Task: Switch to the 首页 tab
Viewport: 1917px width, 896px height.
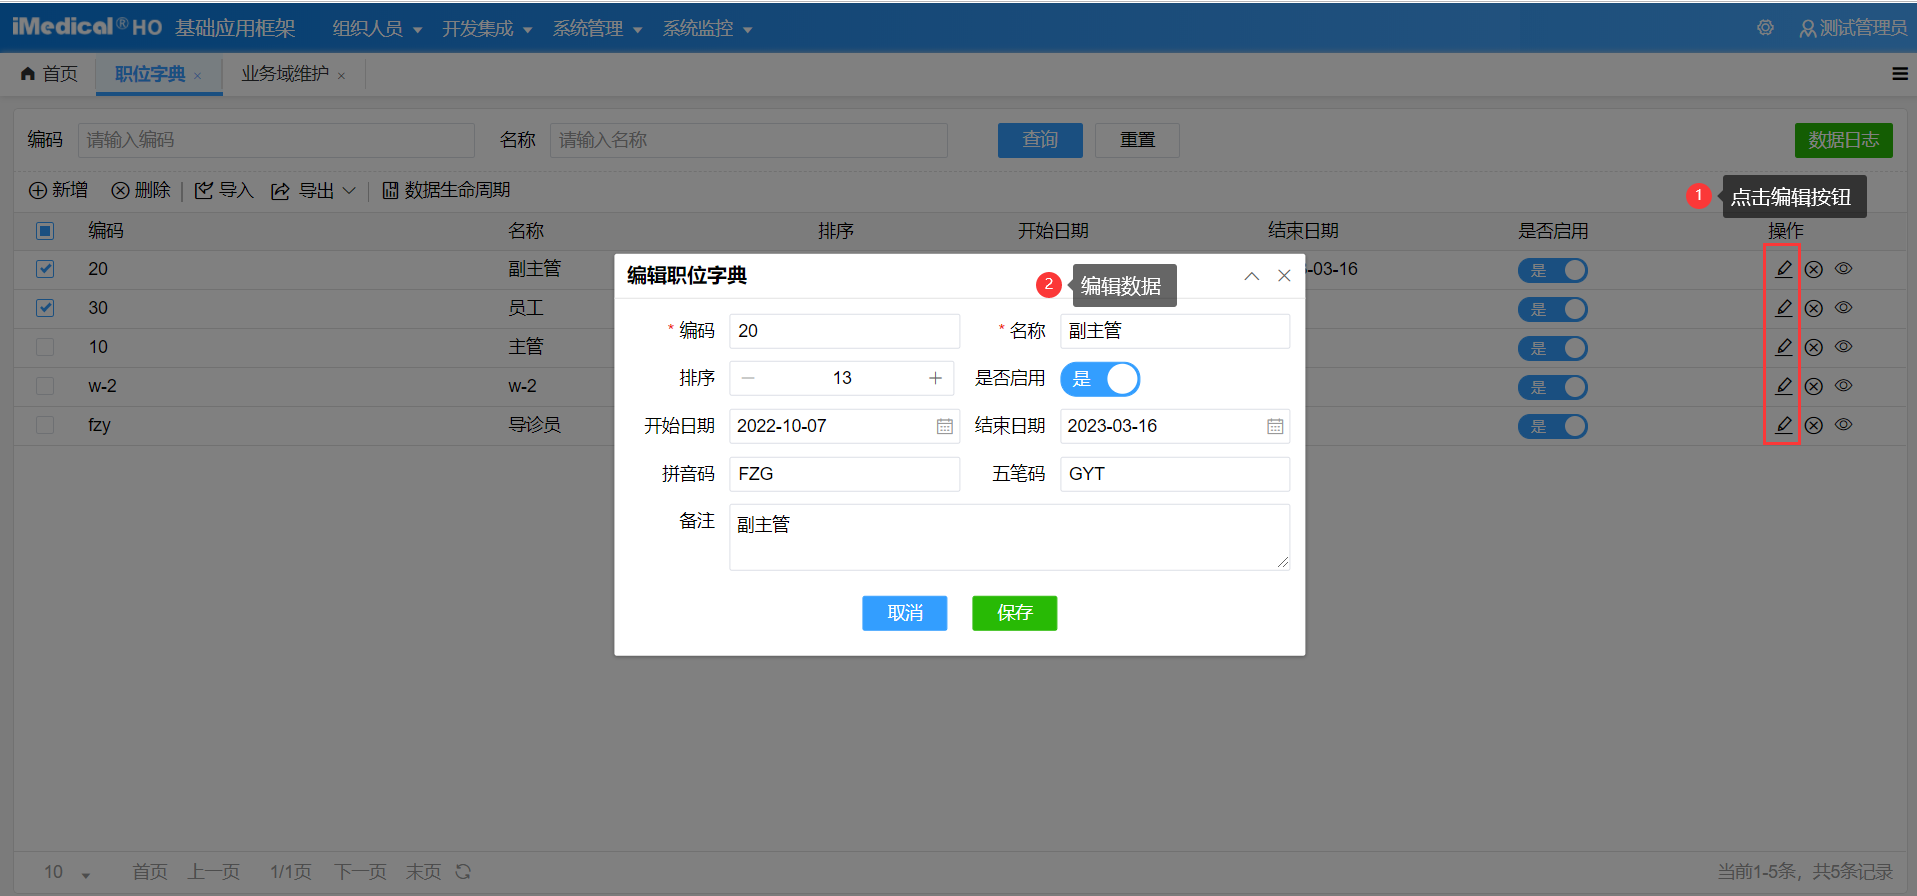Action: point(49,74)
